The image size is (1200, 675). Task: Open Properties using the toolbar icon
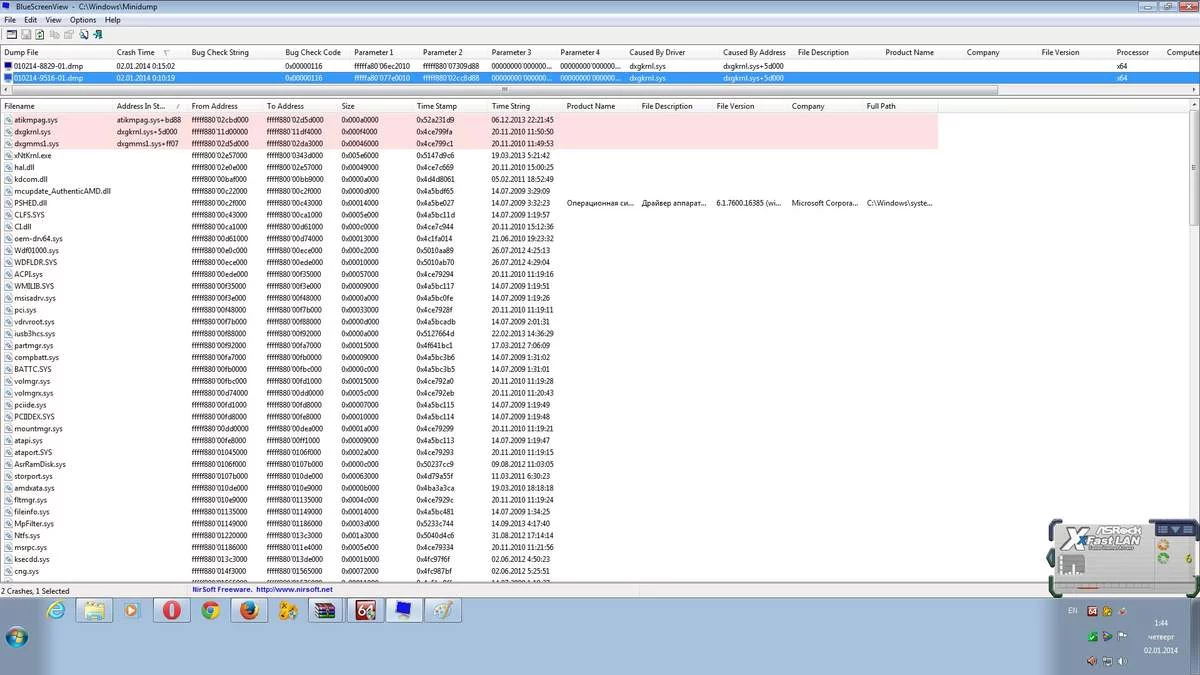[68, 34]
